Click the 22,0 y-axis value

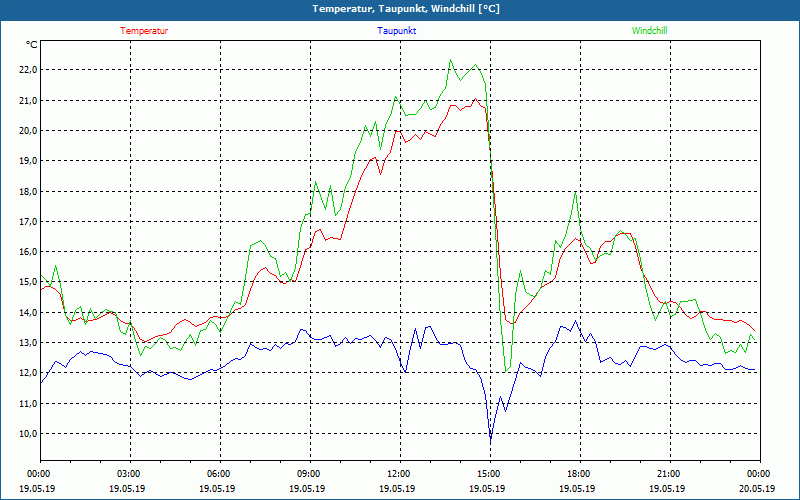coord(29,70)
